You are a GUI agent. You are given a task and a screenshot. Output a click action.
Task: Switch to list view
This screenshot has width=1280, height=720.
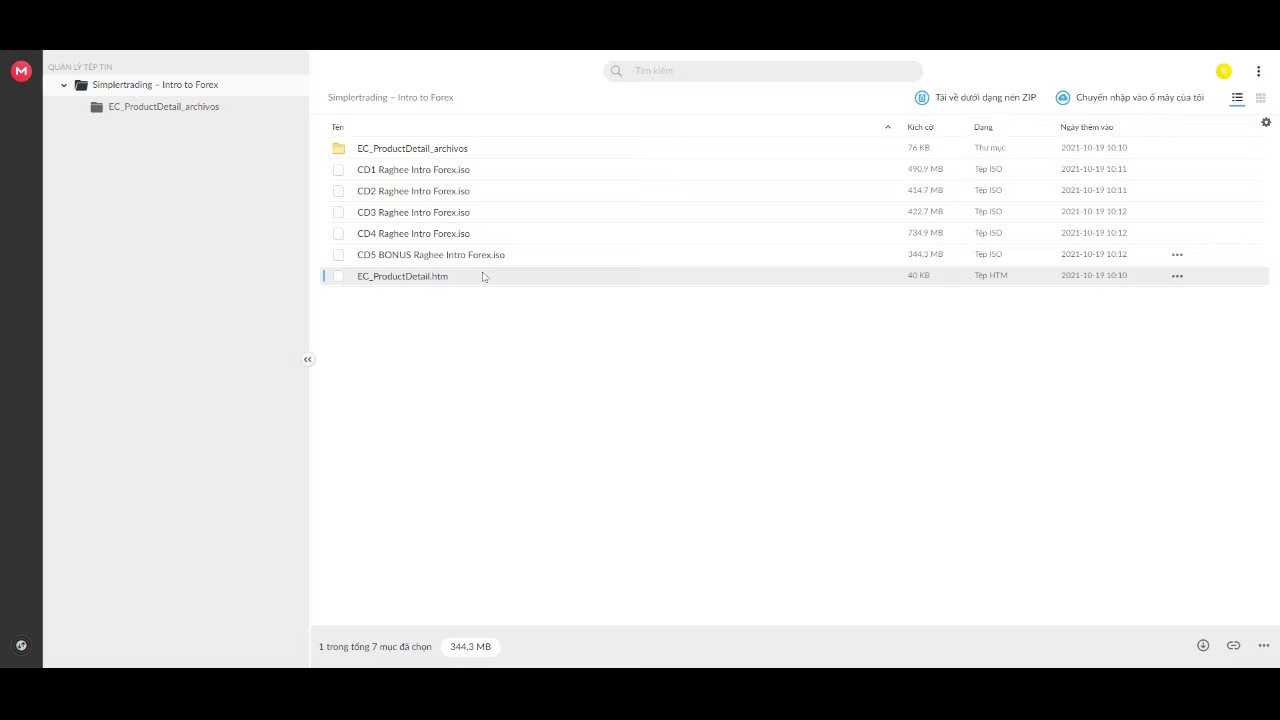[x=1237, y=98]
